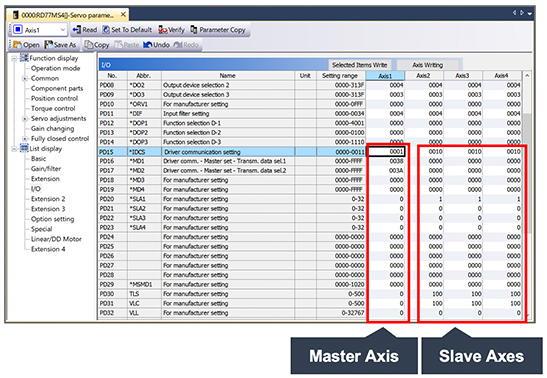Click the Open file icon
547x378 pixels.
[17, 45]
